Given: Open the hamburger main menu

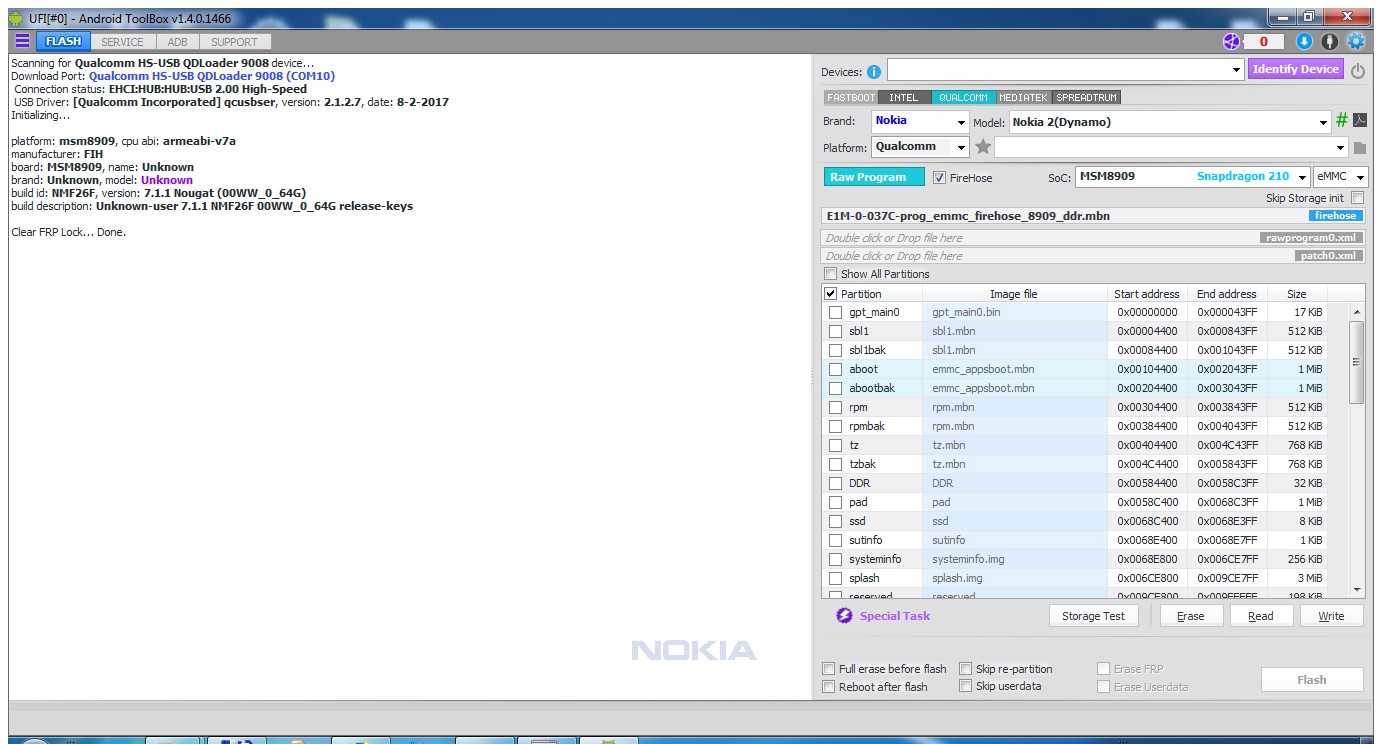Looking at the screenshot, I should pyautogui.click(x=22, y=41).
